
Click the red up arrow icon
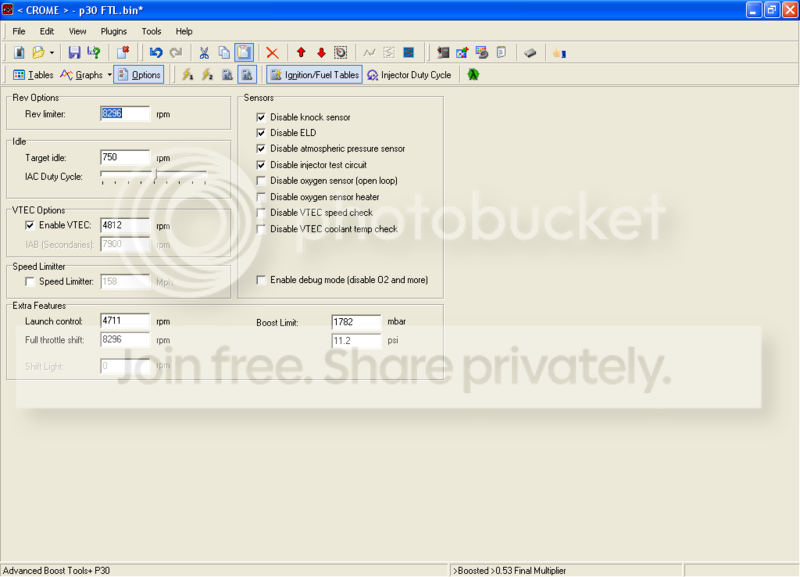click(301, 52)
